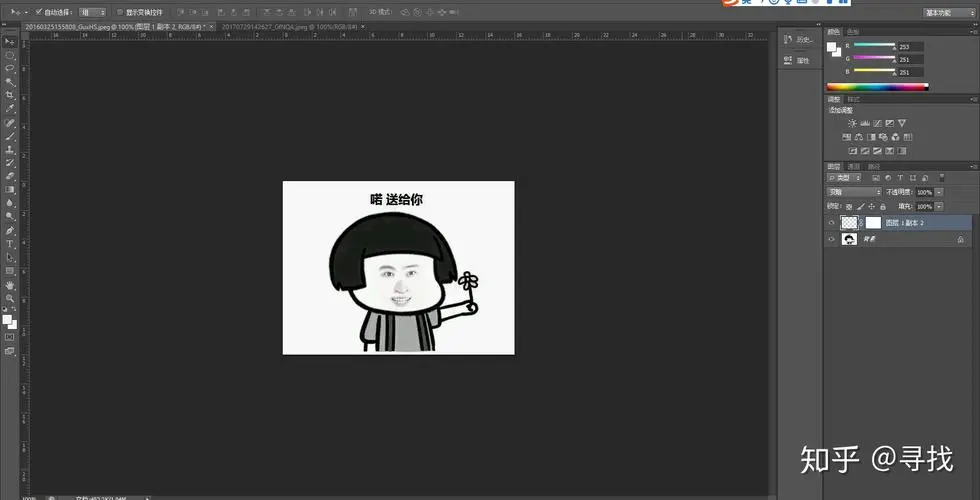980x500 pixels.
Task: Add a Color Balance adjustment
Action: (859, 137)
